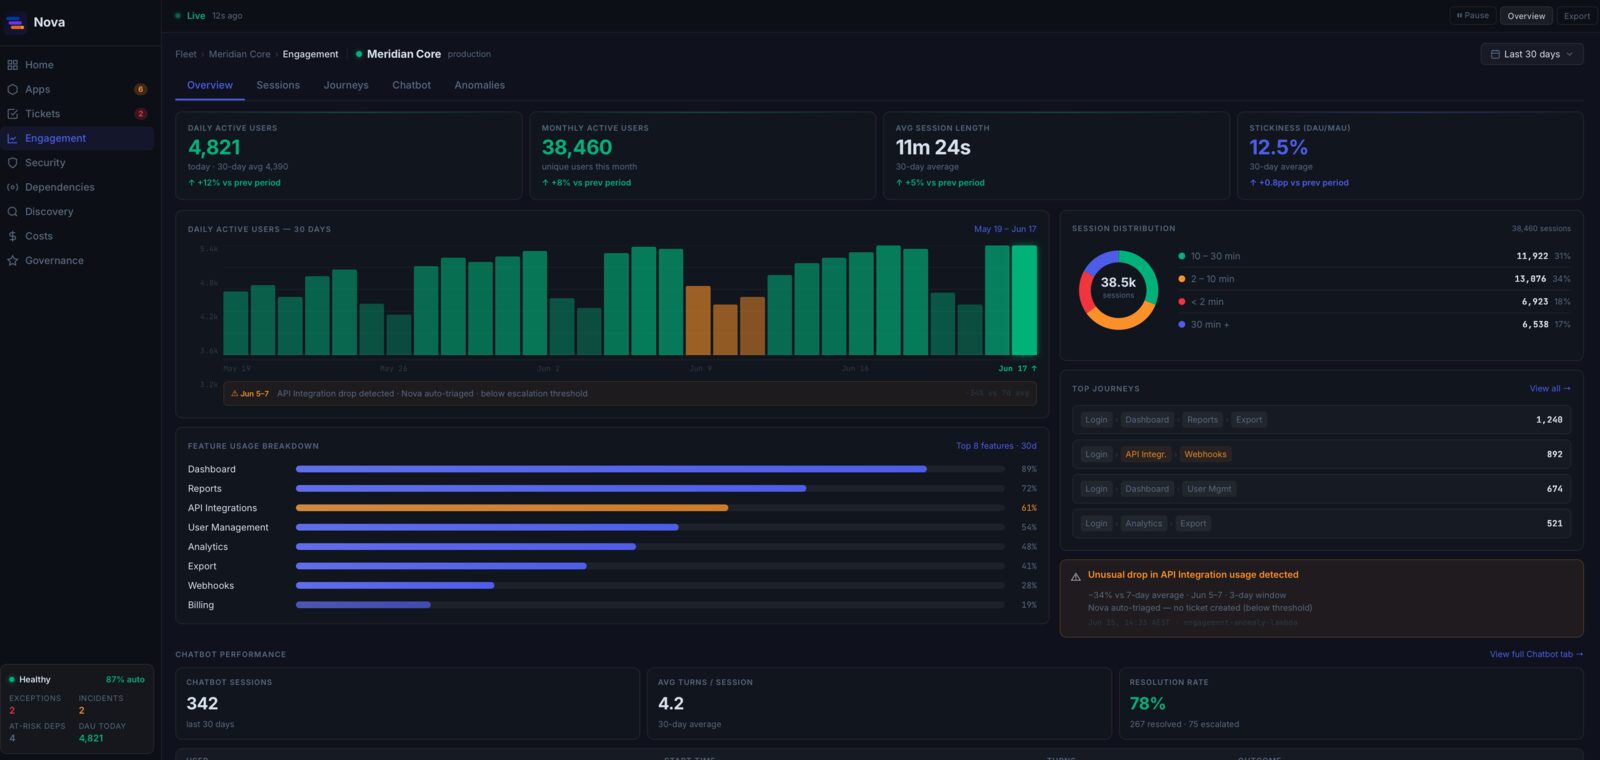Click the API Integr. journey chip
The image size is (1600, 760).
point(1145,455)
